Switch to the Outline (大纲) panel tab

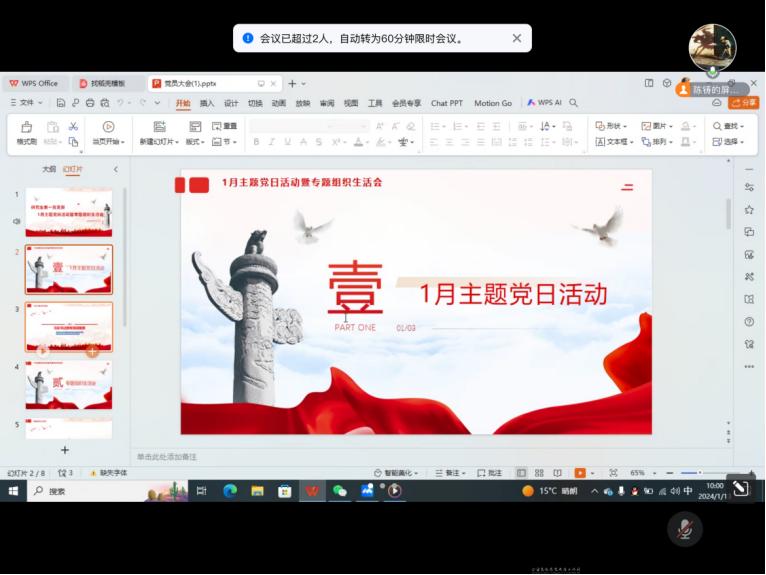[x=48, y=169]
